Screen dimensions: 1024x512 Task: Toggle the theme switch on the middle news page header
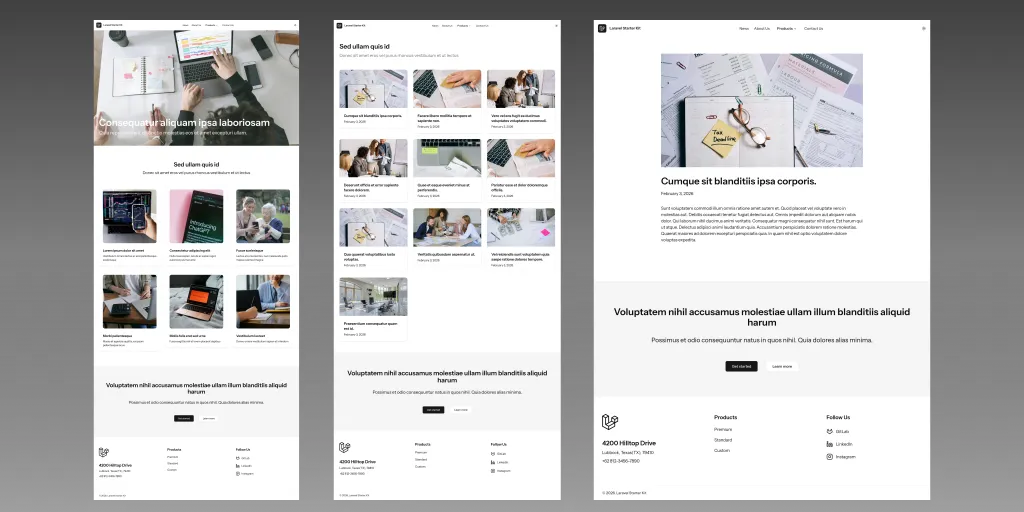pos(556,25)
